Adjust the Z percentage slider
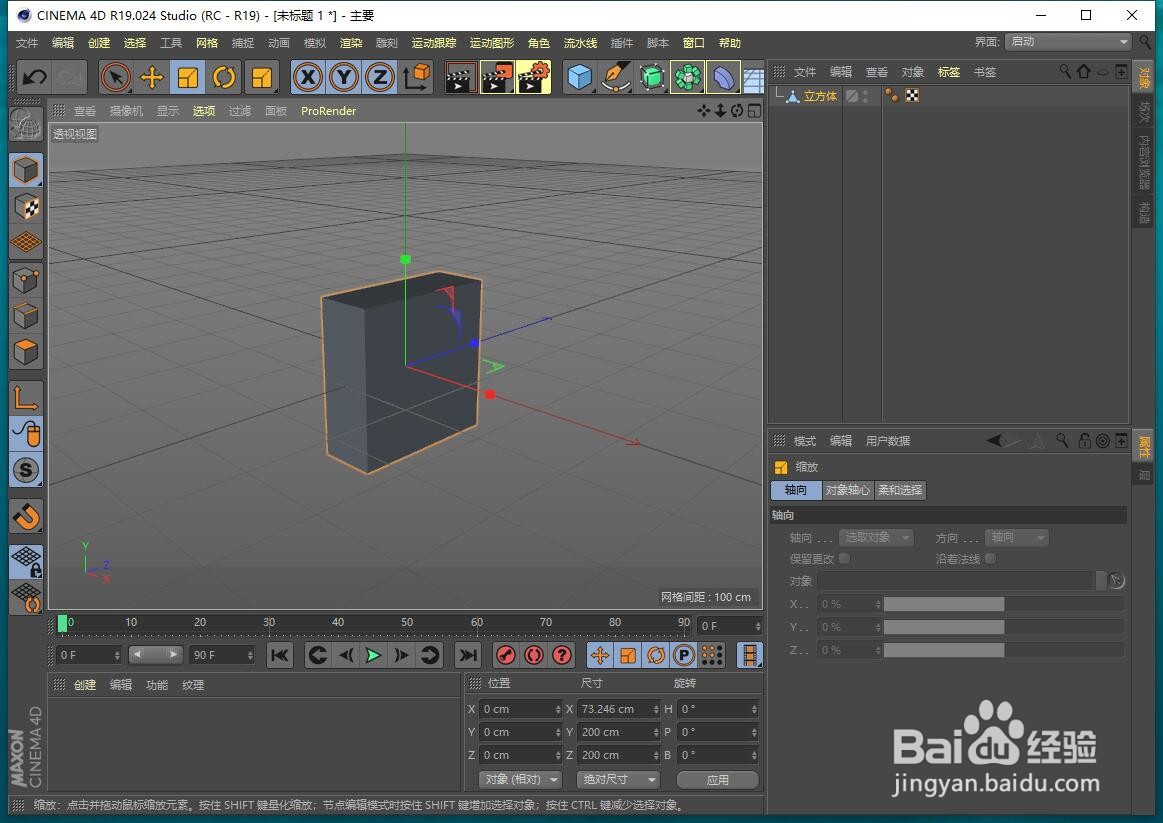1163x823 pixels. 1004,650
